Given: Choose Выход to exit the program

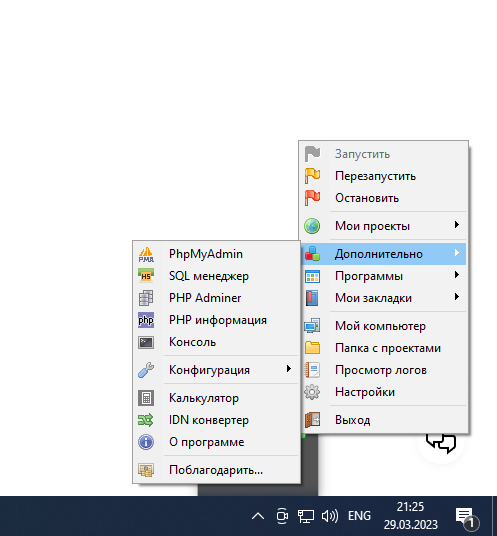Looking at the screenshot, I should (x=384, y=420).
